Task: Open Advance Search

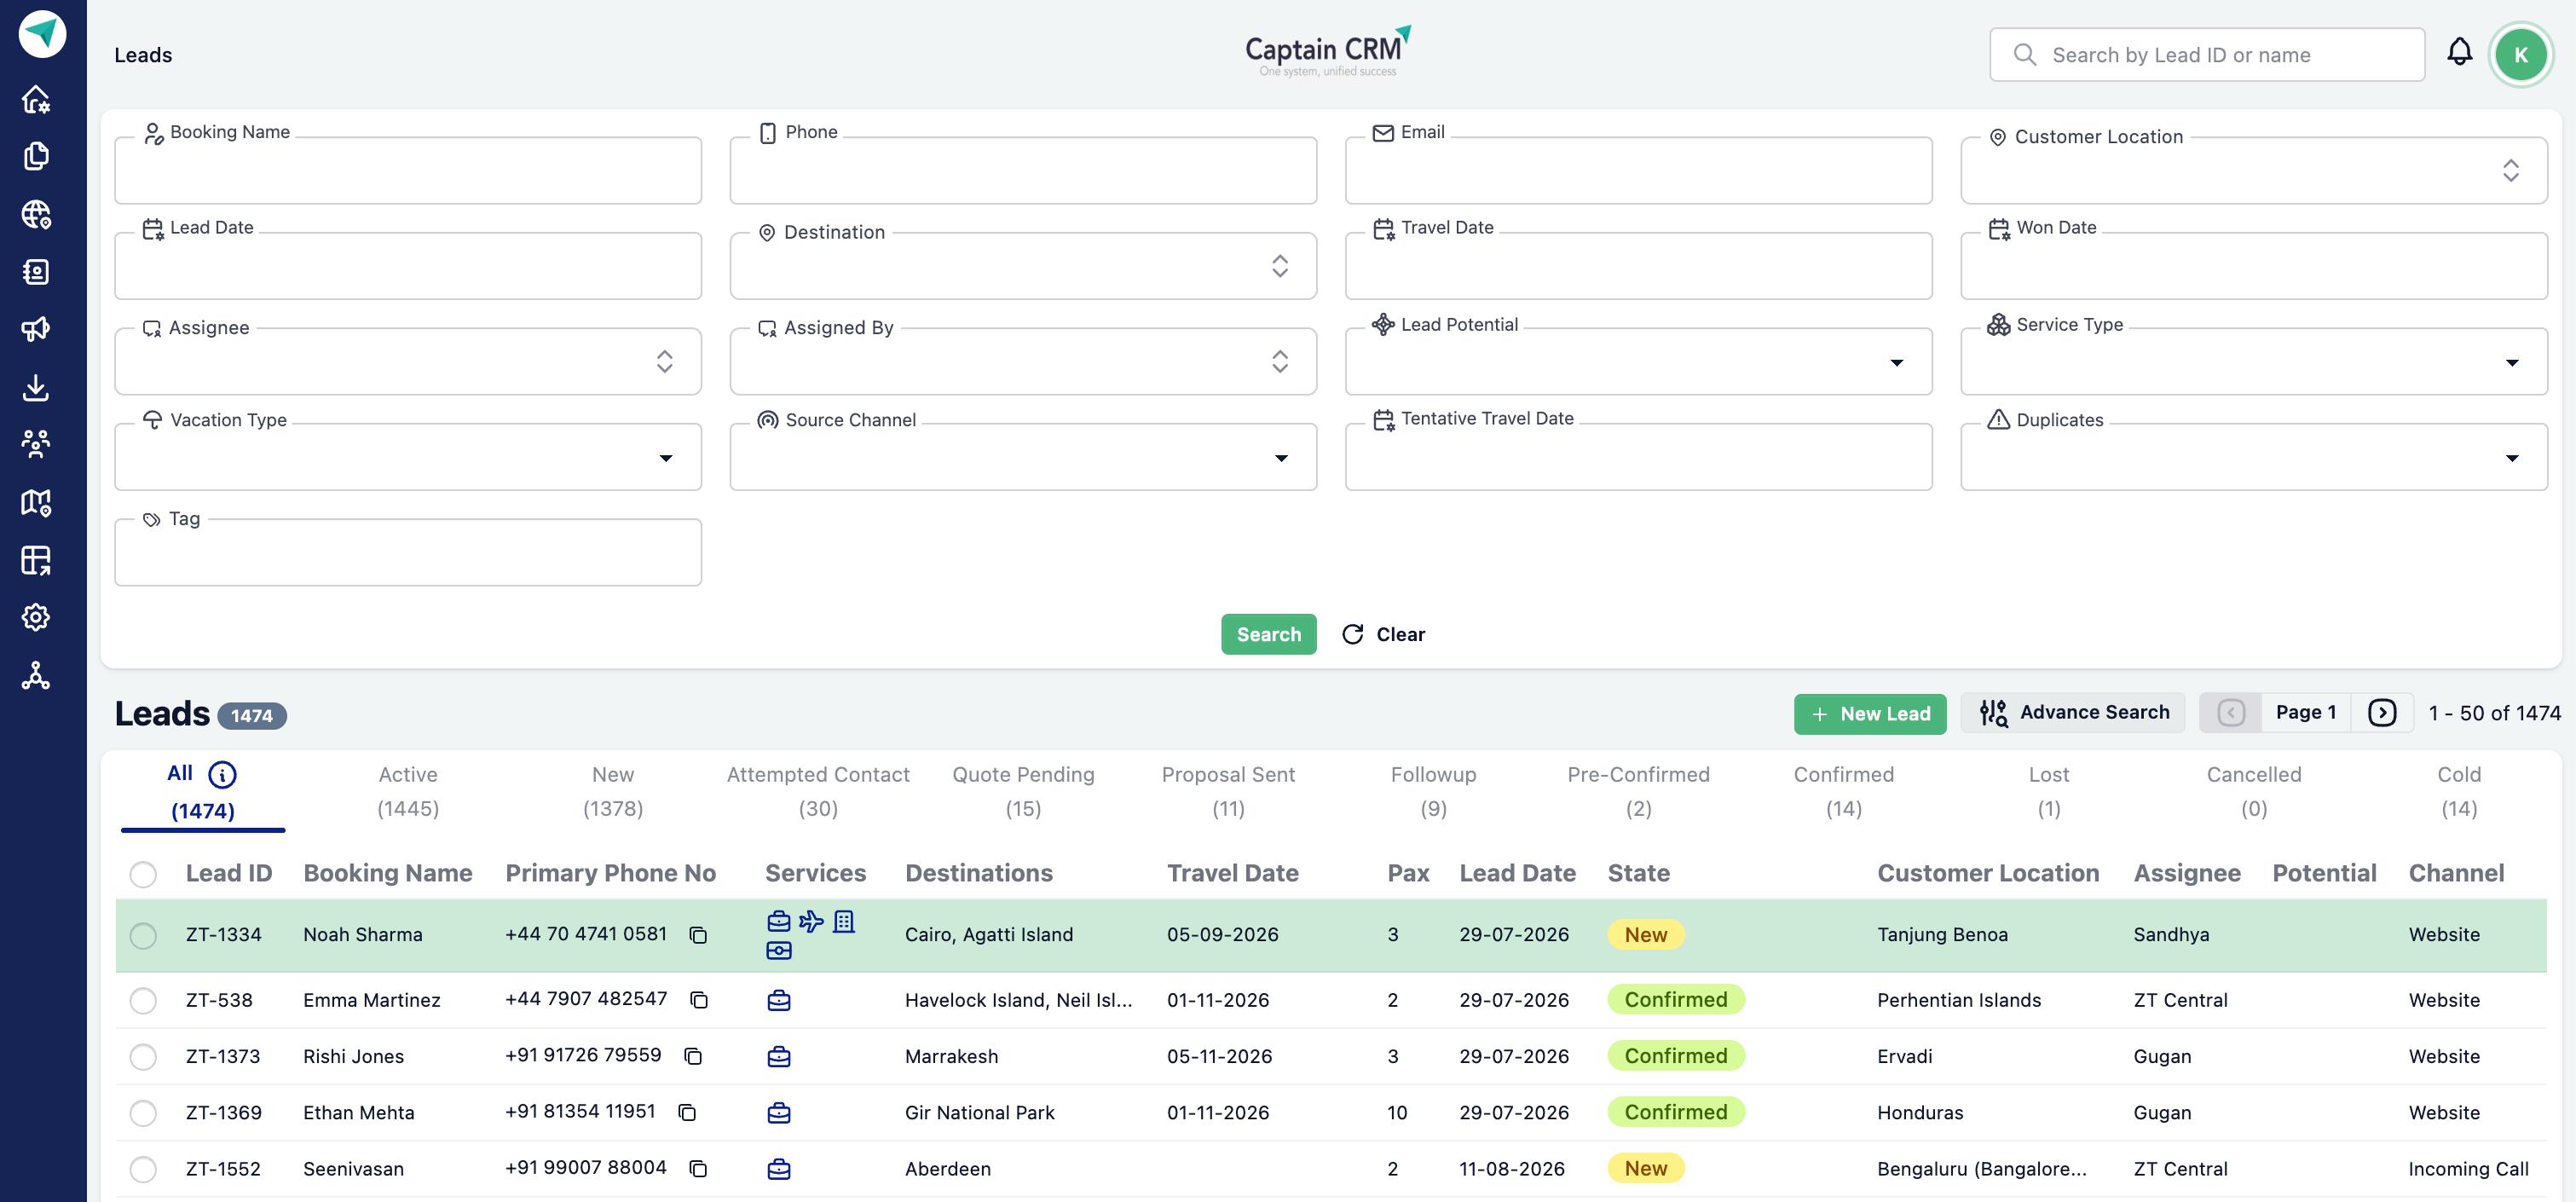Action: (2073, 713)
